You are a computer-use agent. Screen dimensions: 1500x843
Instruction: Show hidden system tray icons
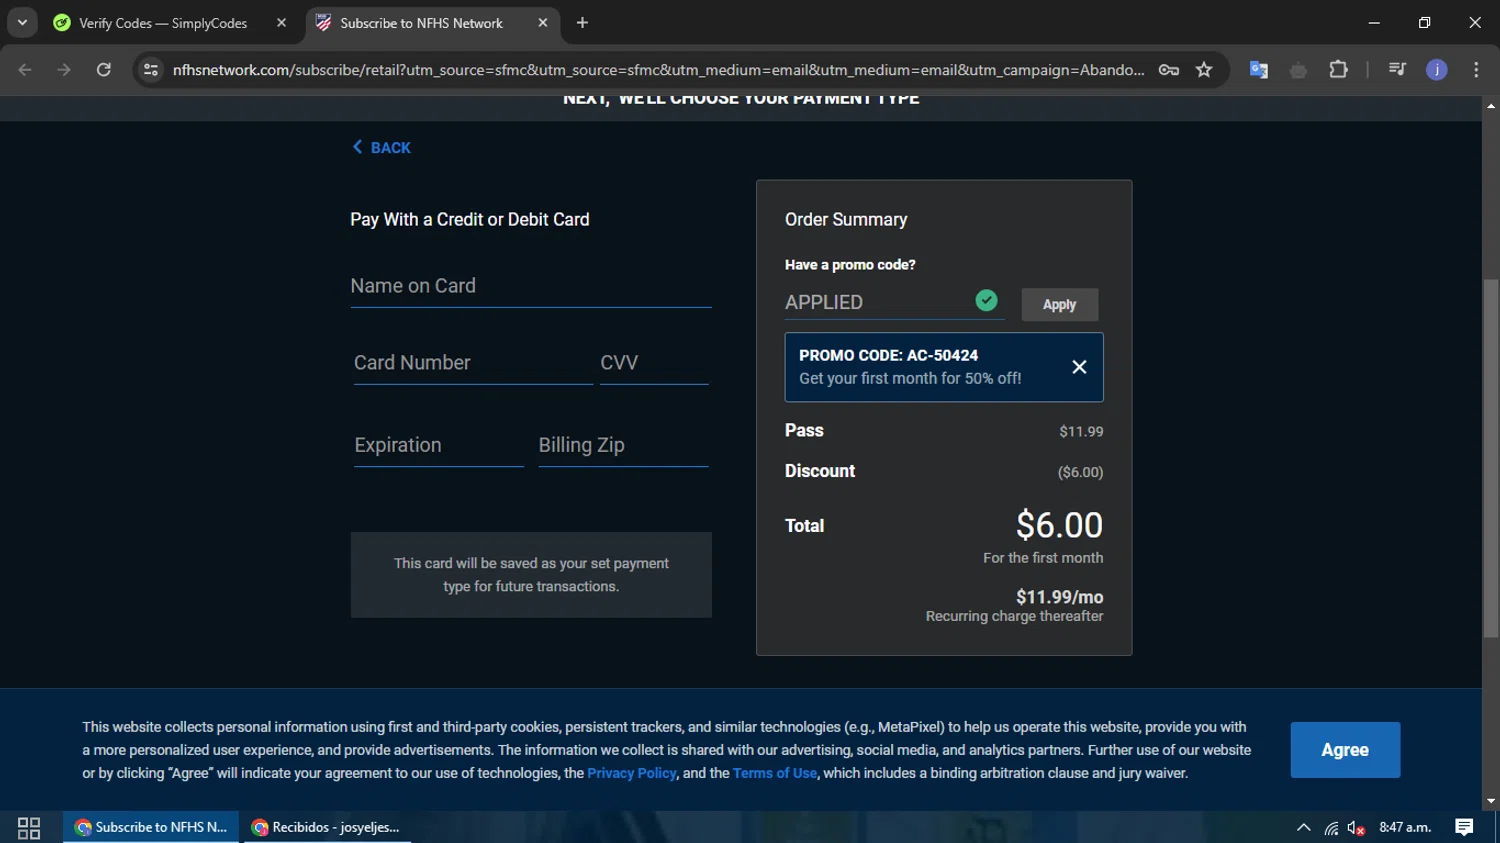[1303, 828]
